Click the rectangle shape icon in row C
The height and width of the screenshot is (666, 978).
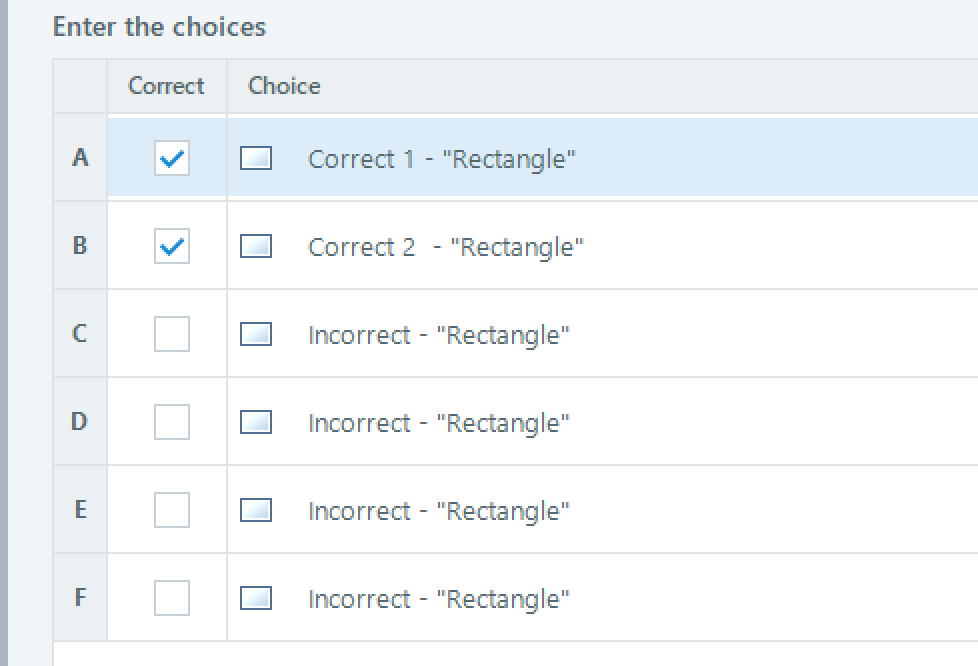tap(256, 334)
